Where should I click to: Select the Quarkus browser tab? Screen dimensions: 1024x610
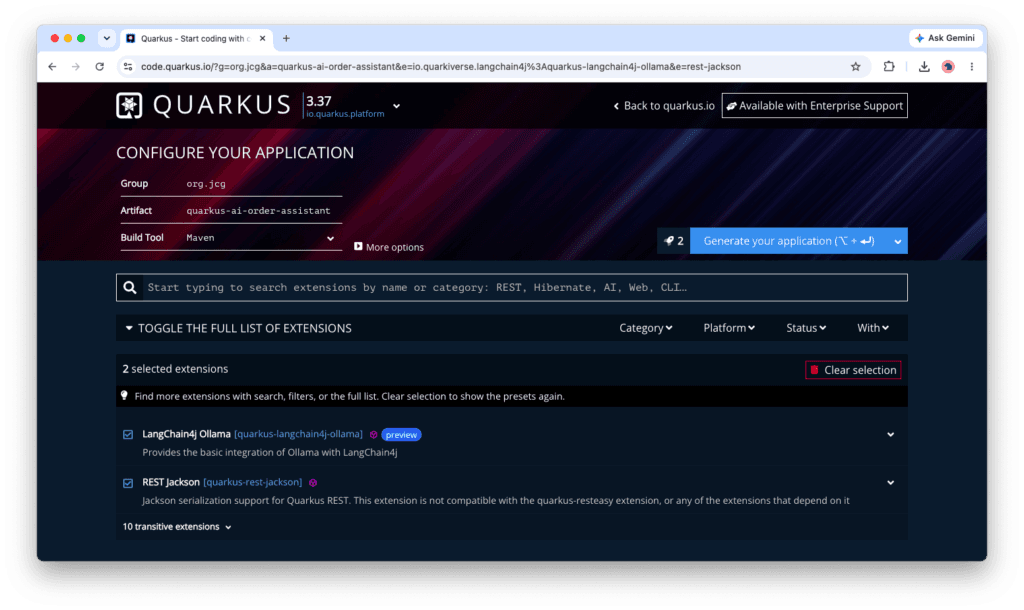pos(195,39)
